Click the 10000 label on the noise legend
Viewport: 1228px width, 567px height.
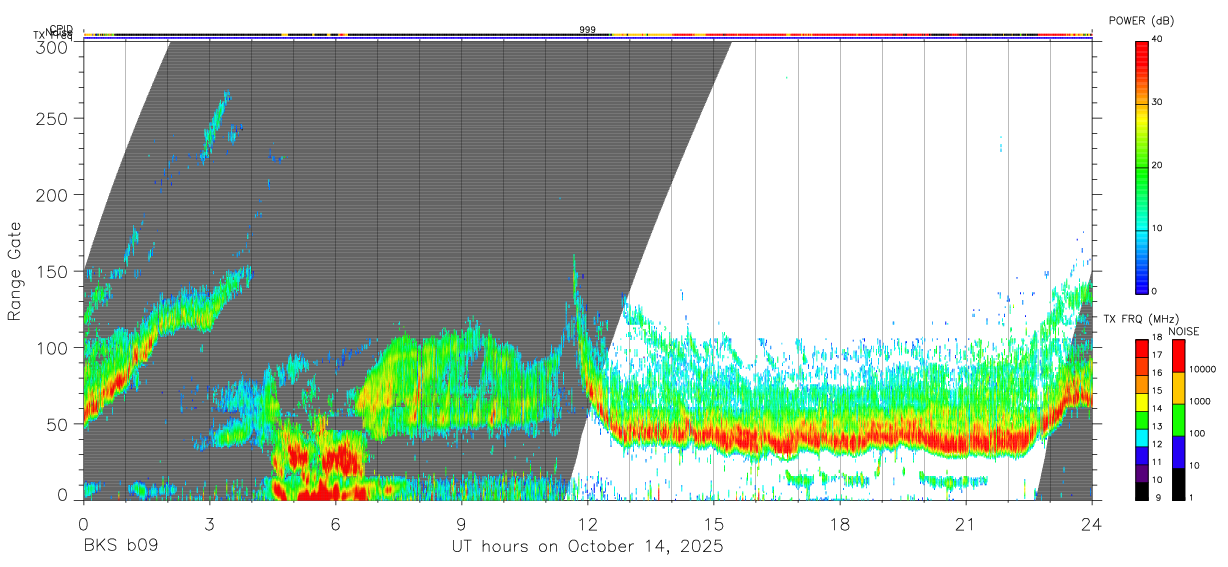[1202, 370]
